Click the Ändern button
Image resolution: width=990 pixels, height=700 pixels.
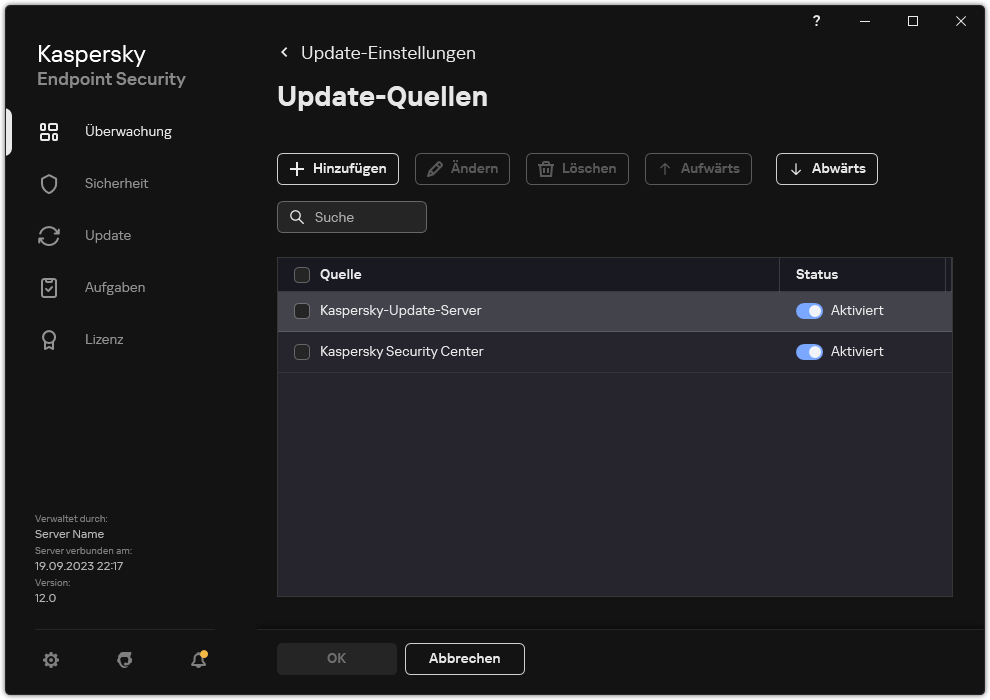click(x=462, y=169)
